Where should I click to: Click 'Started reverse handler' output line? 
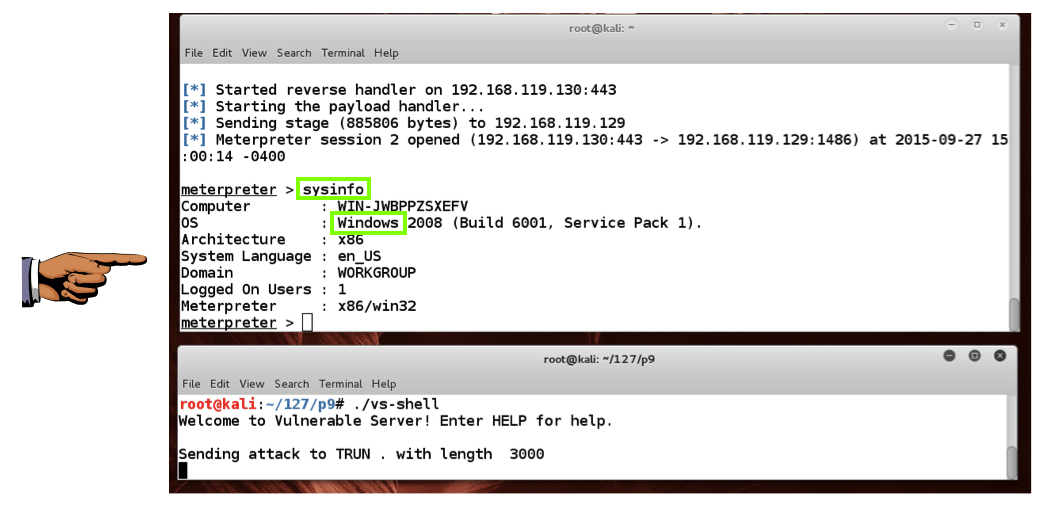coord(399,90)
